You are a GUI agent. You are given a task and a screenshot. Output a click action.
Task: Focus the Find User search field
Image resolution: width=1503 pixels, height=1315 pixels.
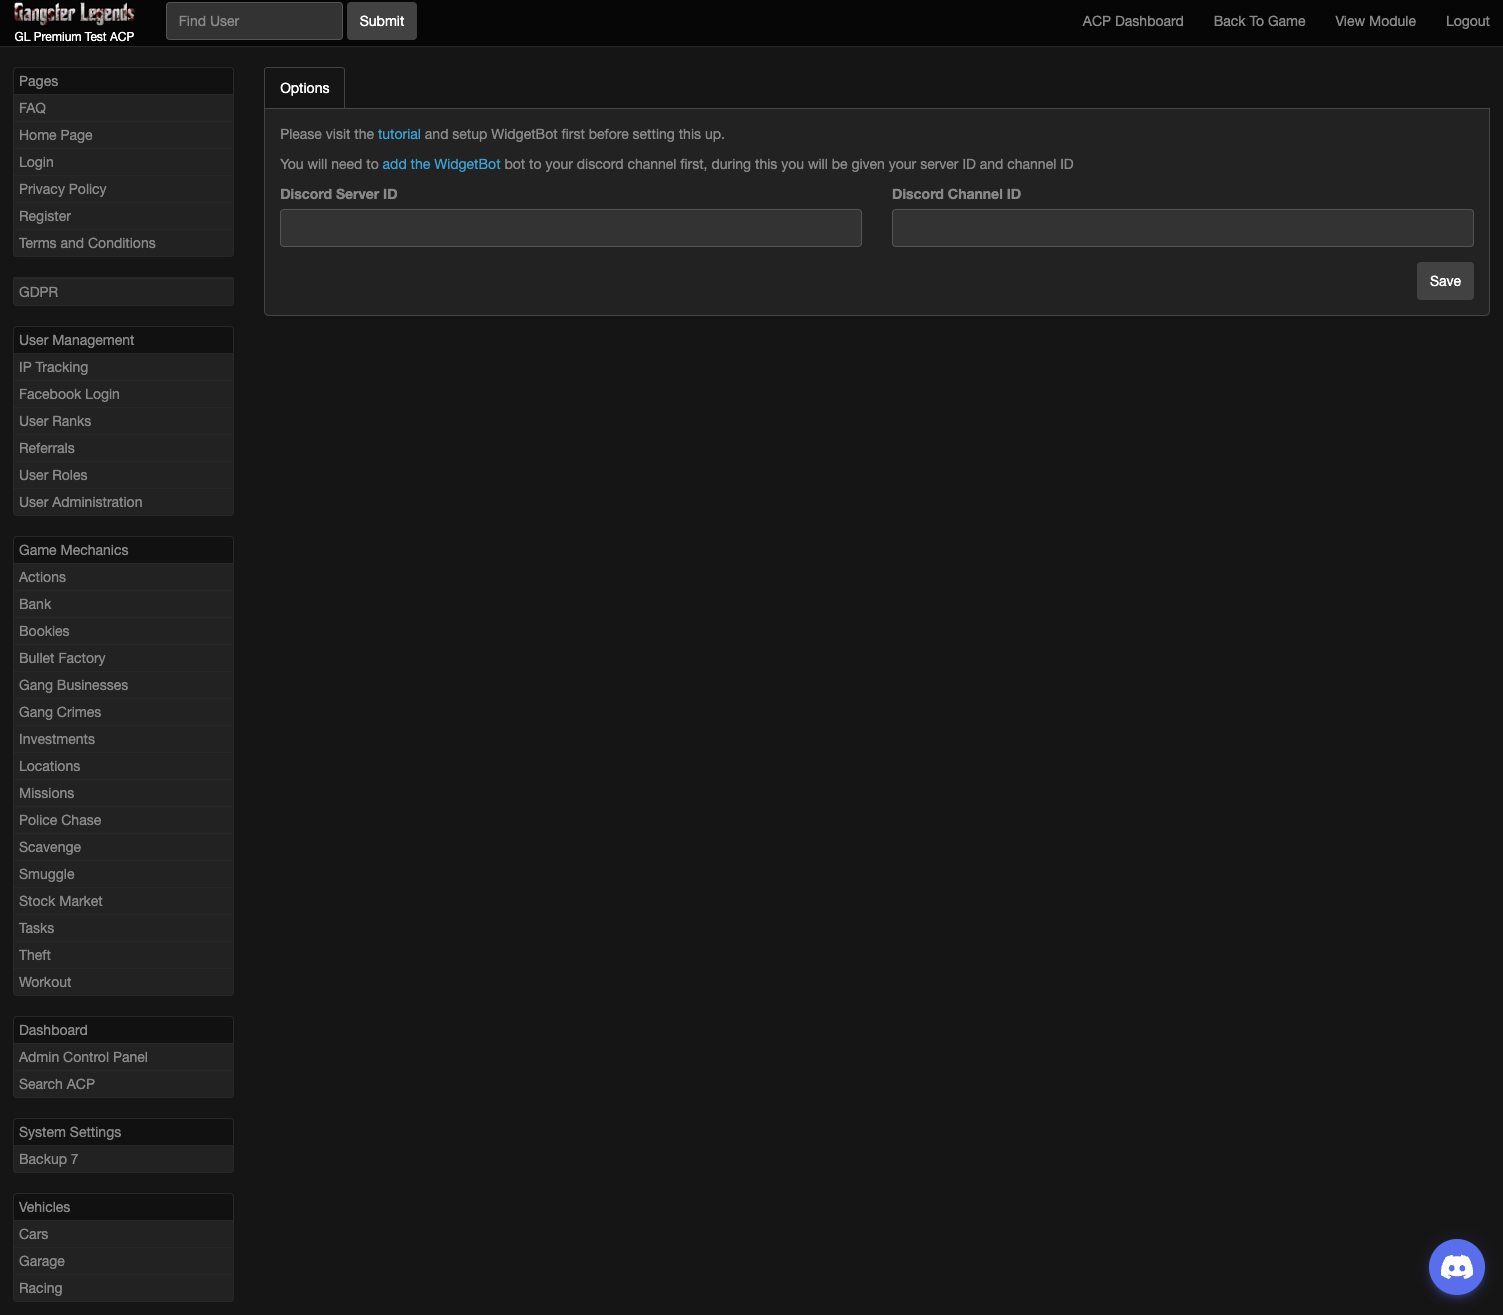[x=254, y=21]
